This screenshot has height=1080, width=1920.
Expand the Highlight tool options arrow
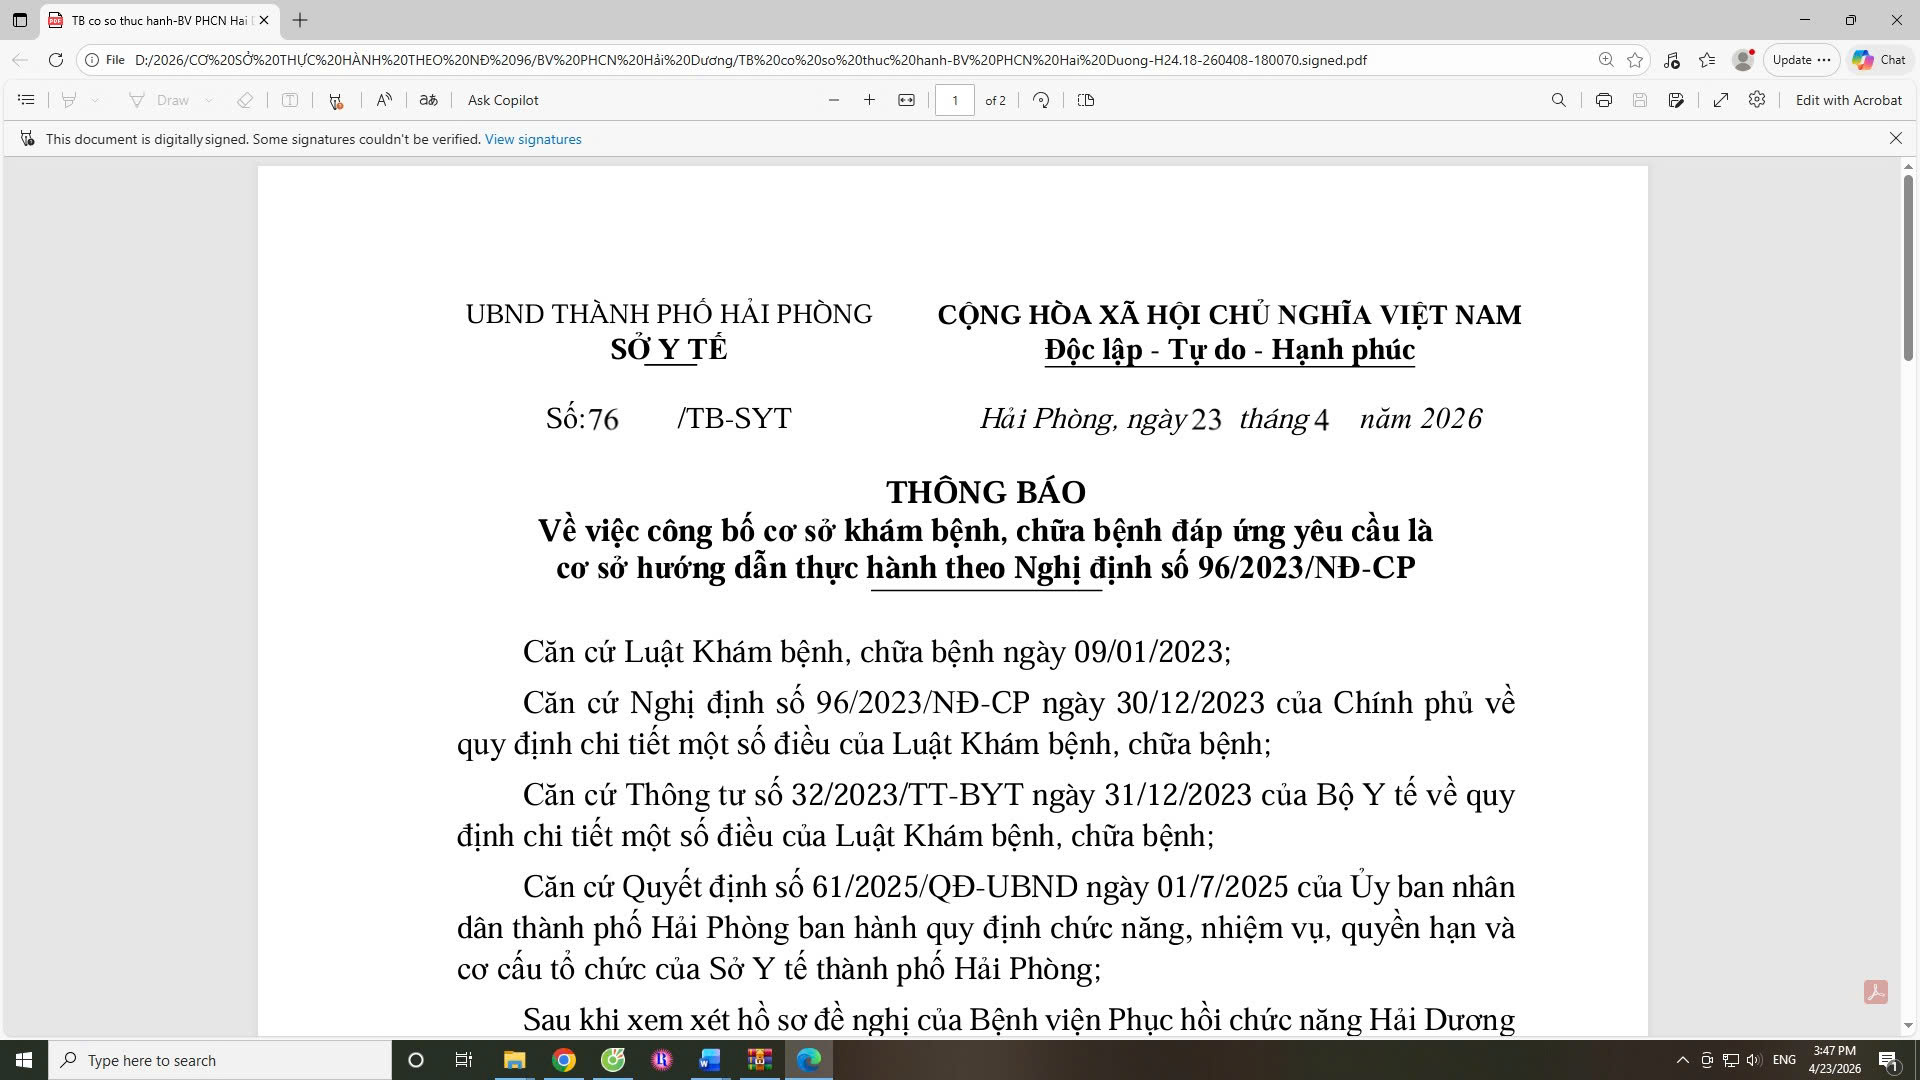pos(95,100)
